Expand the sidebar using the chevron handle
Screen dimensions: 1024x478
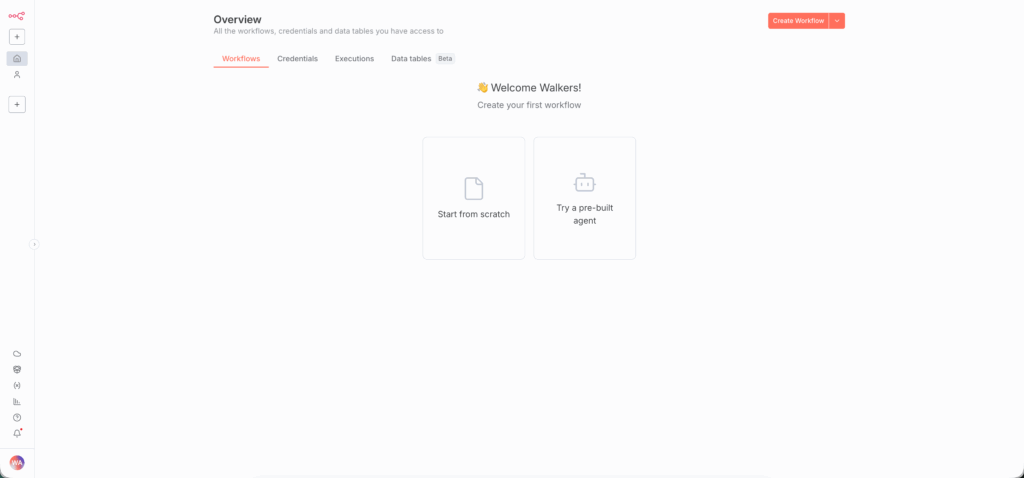[x=34, y=244]
